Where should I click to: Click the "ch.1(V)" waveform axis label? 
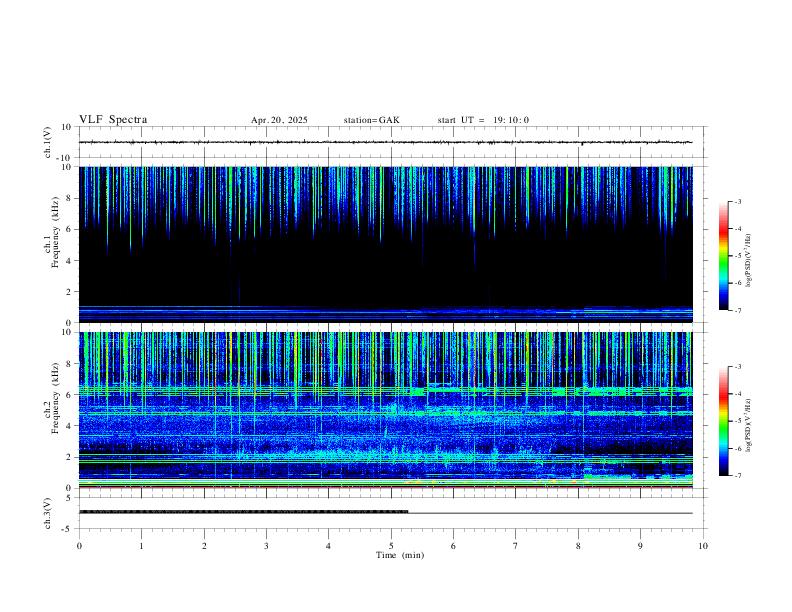(x=48, y=142)
